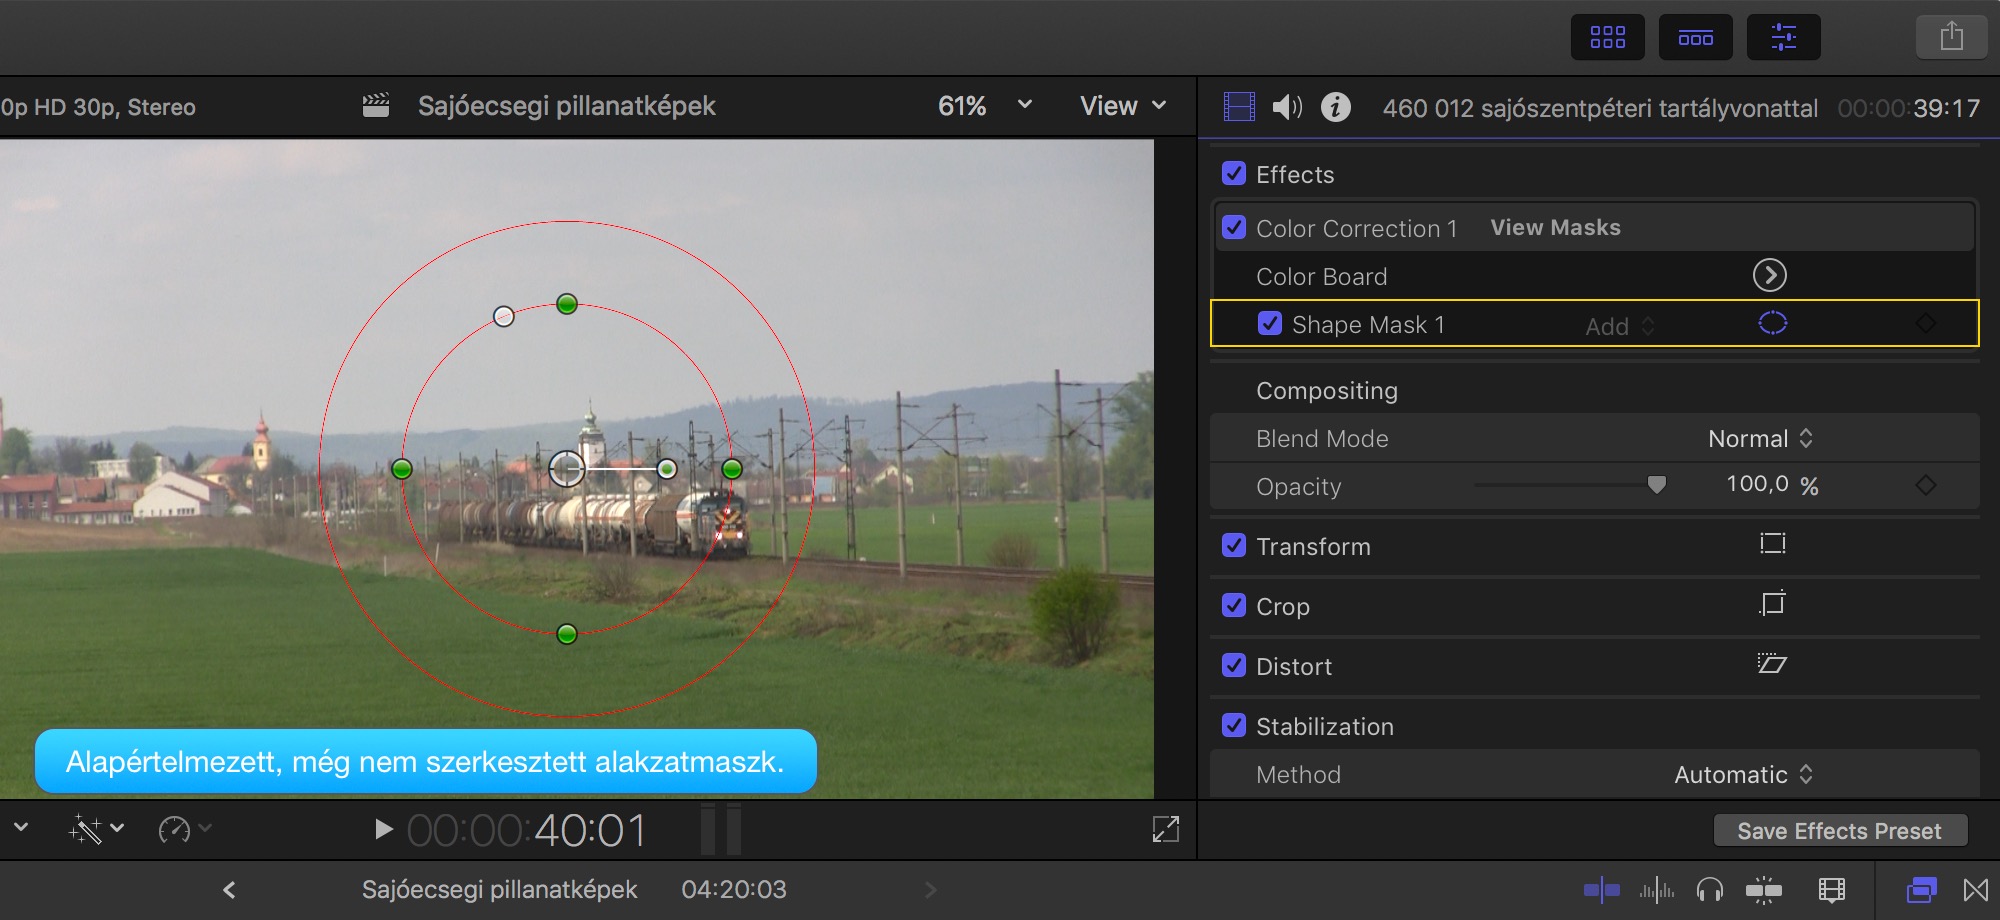
Task: Show the Effects browser icon
Action: (x=1921, y=889)
